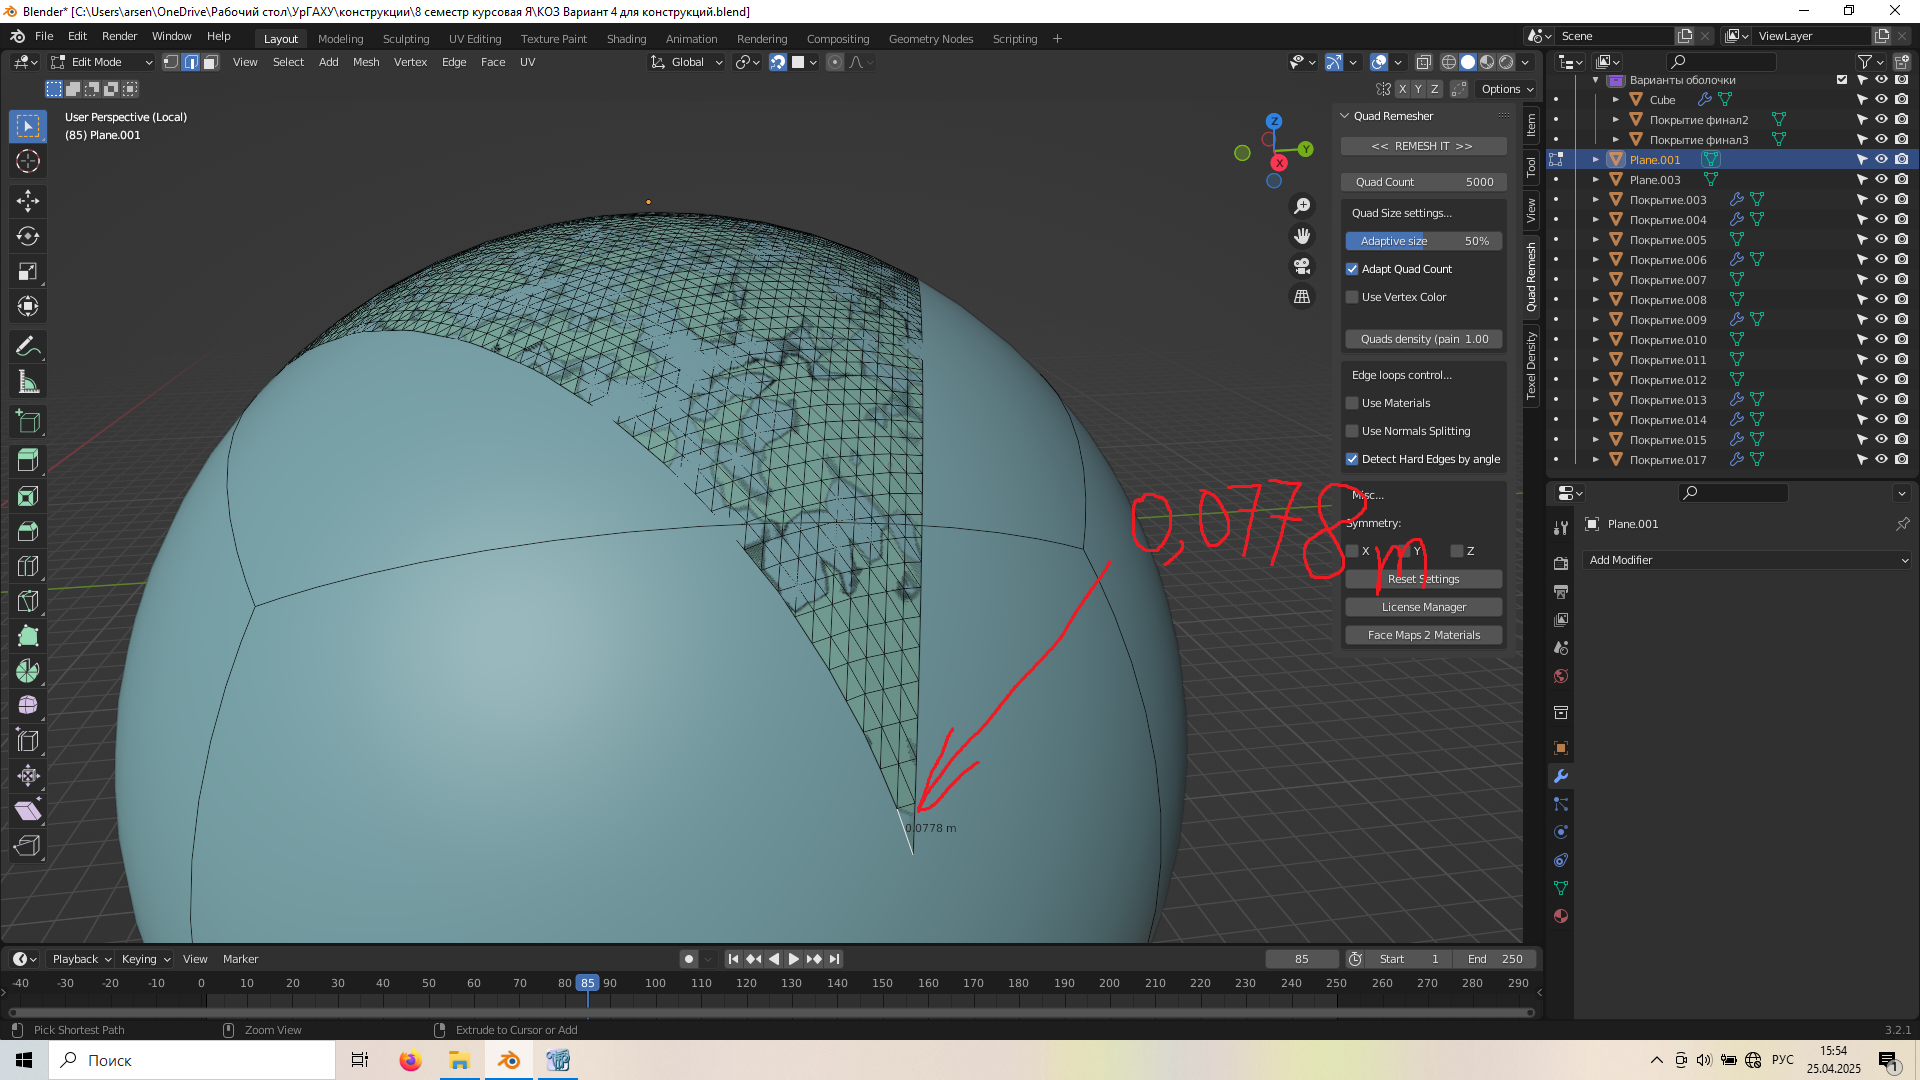The height and width of the screenshot is (1080, 1920).
Task: Open the Keying dropdown in timeline
Action: 145,959
